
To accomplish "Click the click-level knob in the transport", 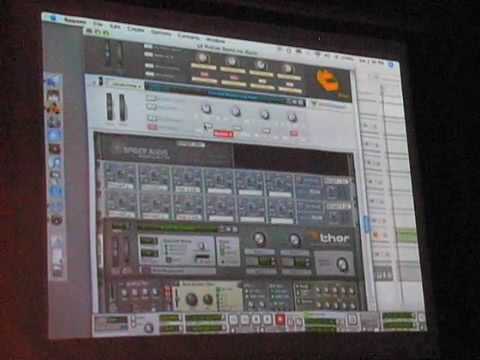I will click(149, 328).
